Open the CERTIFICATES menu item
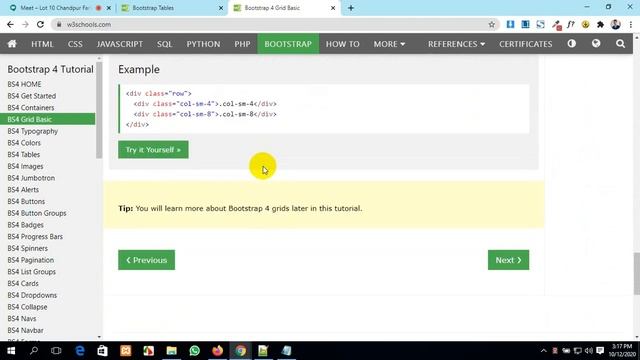 point(525,44)
